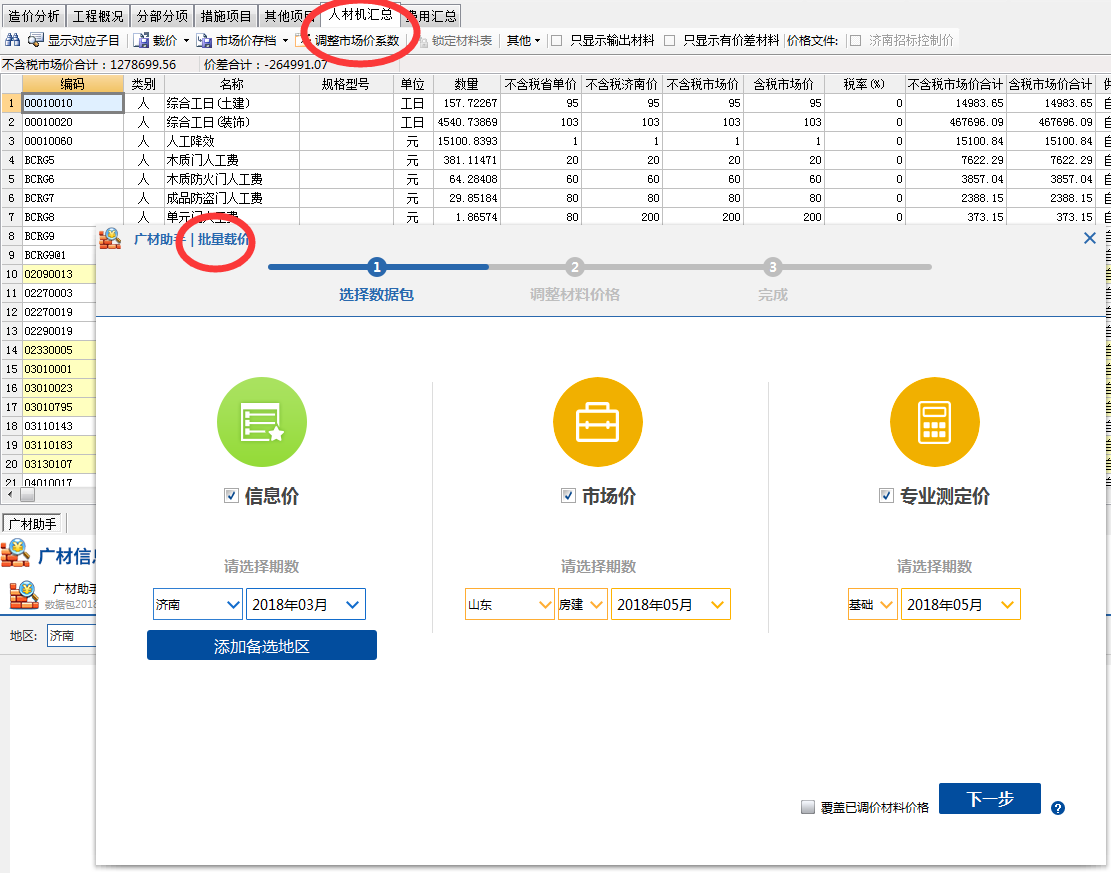
Task: Select the 人工降效 name cell
Action: tap(232, 141)
